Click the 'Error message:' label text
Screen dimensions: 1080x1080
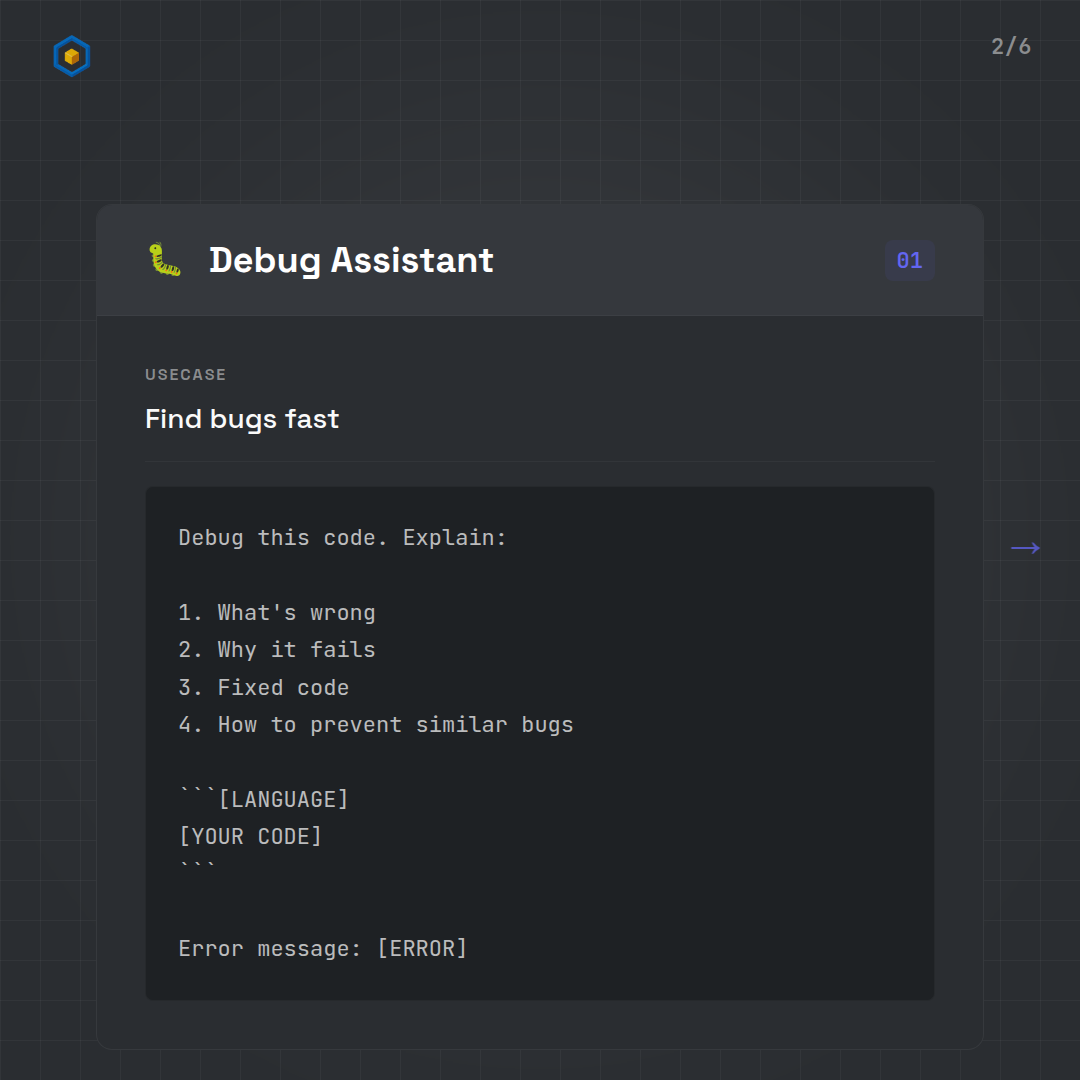(270, 949)
